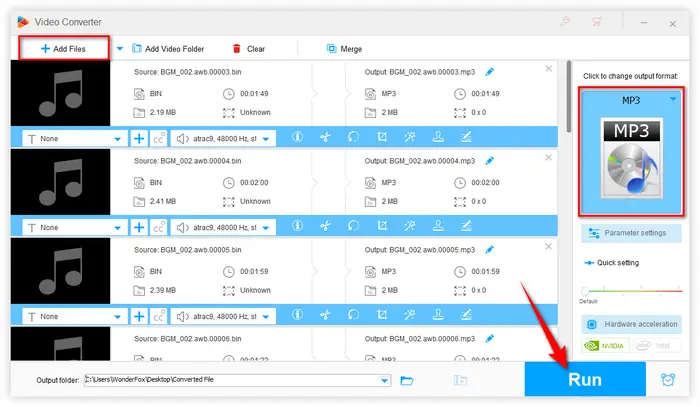The image size is (700, 407).
Task: Choose Add Video Folder
Action: tap(168, 49)
